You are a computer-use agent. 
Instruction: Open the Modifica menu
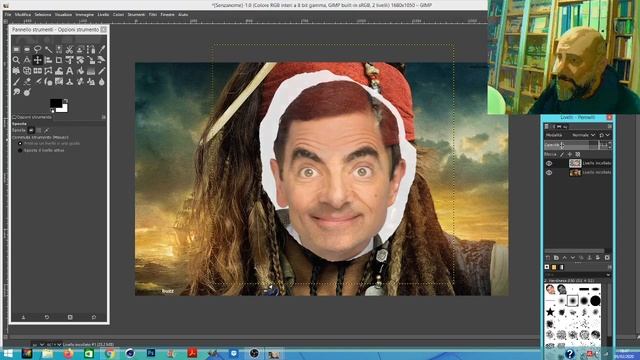pos(23,14)
